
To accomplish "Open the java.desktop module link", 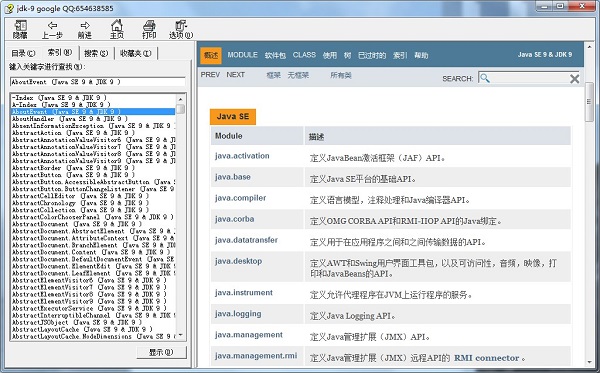I will (238, 261).
